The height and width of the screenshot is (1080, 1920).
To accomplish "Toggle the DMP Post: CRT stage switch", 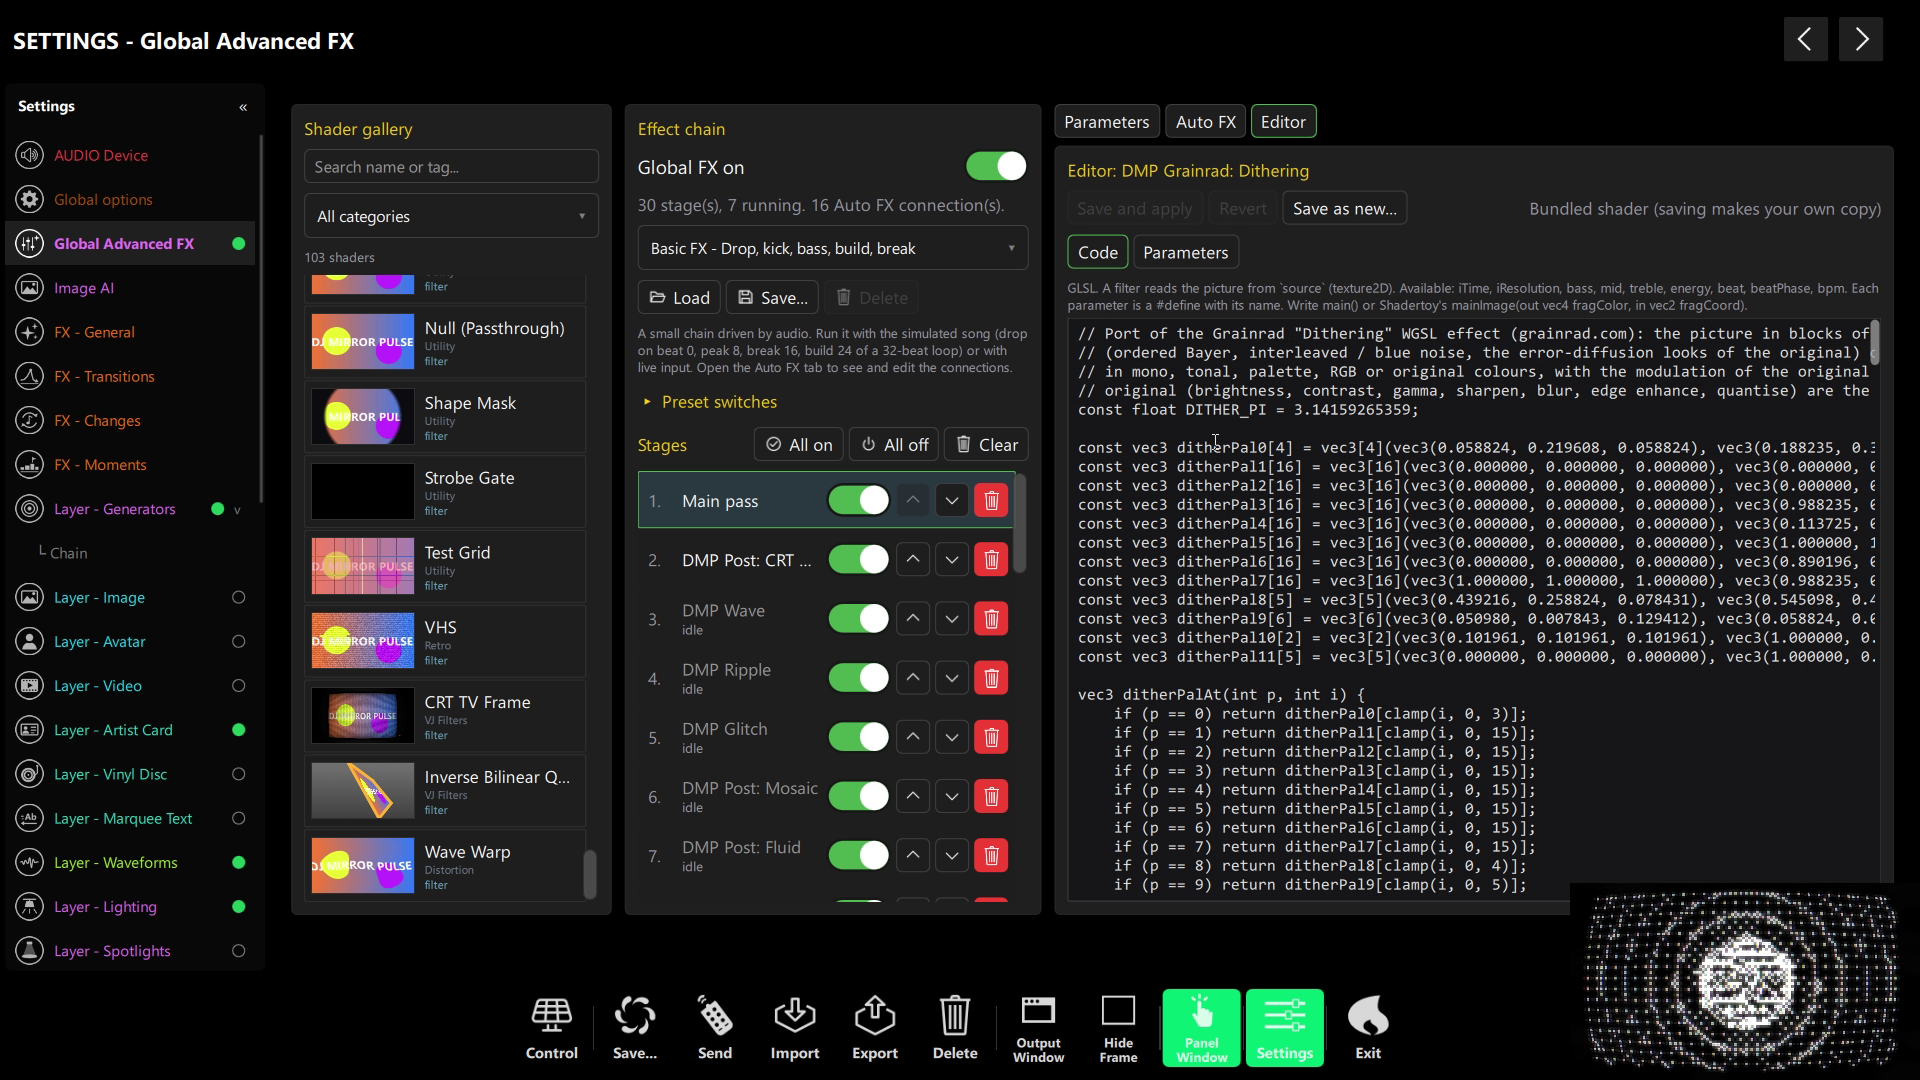I will 858,559.
